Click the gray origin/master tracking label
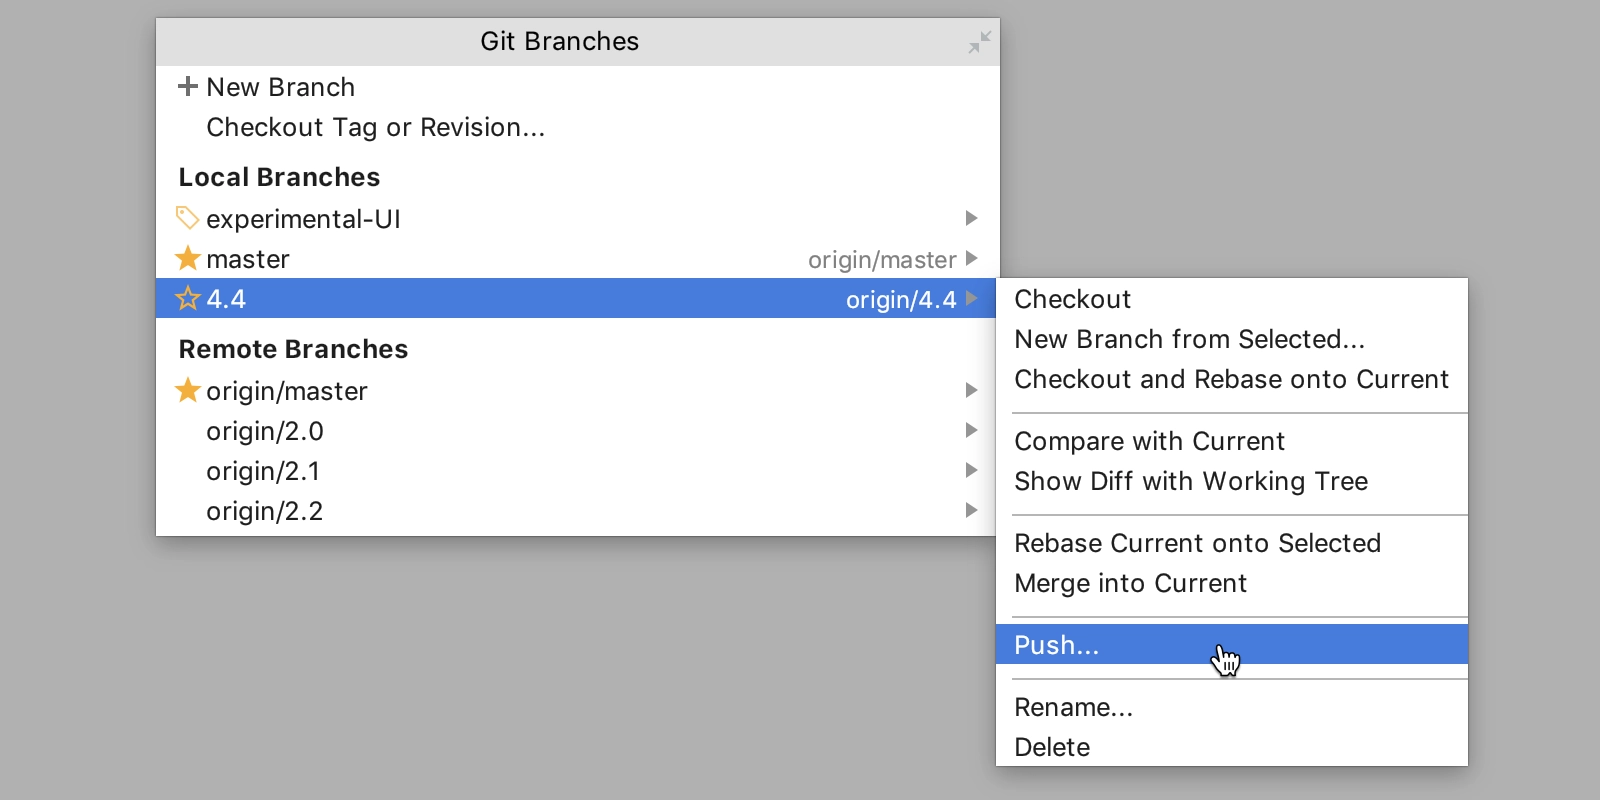1600x800 pixels. pyautogui.click(x=882, y=260)
